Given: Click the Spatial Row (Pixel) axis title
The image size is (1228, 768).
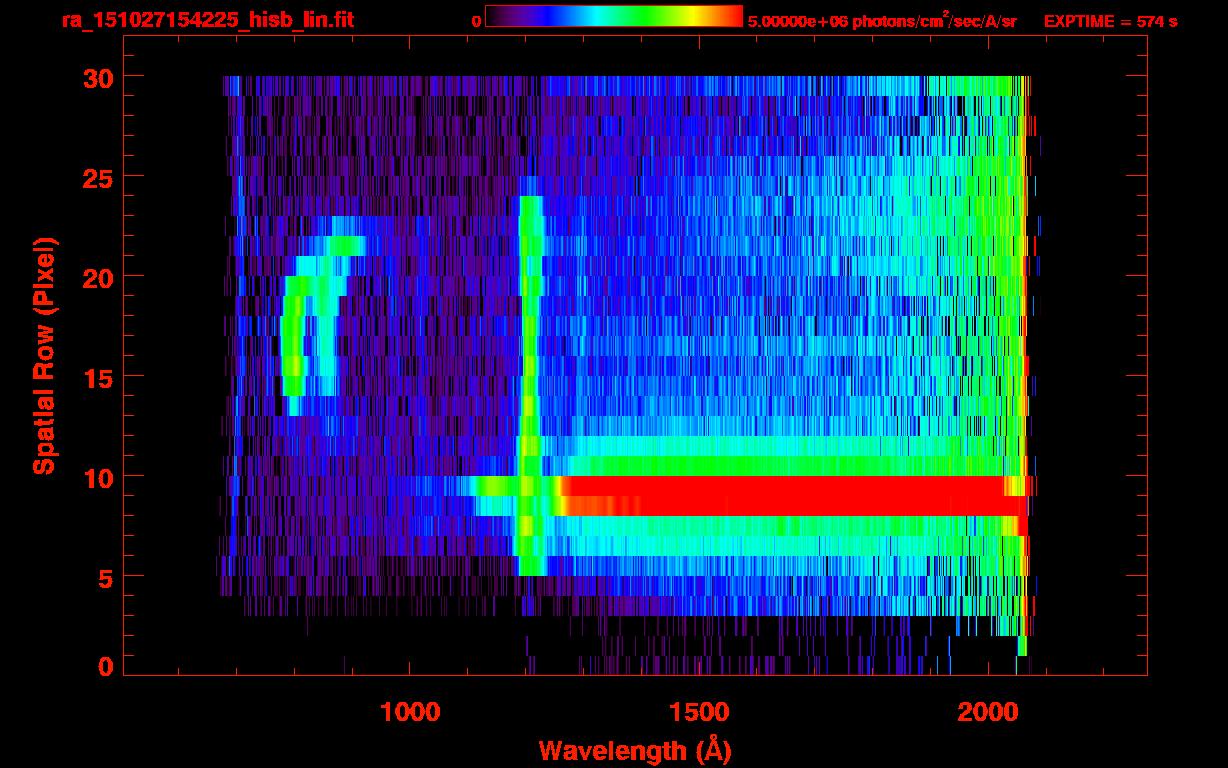Looking at the screenshot, I should pos(44,355).
